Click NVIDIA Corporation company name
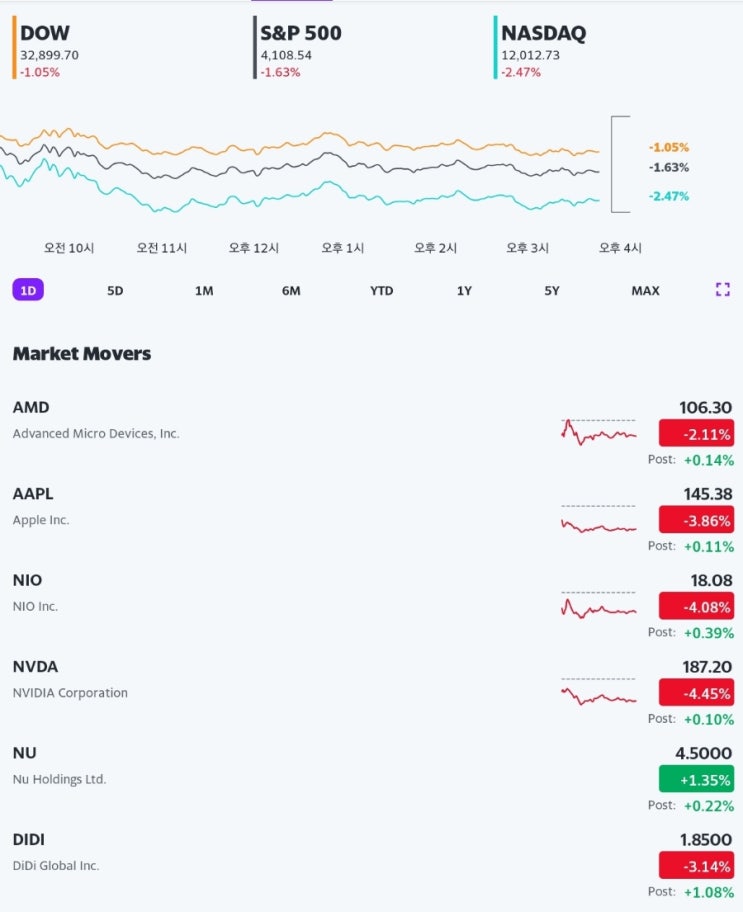 point(70,693)
